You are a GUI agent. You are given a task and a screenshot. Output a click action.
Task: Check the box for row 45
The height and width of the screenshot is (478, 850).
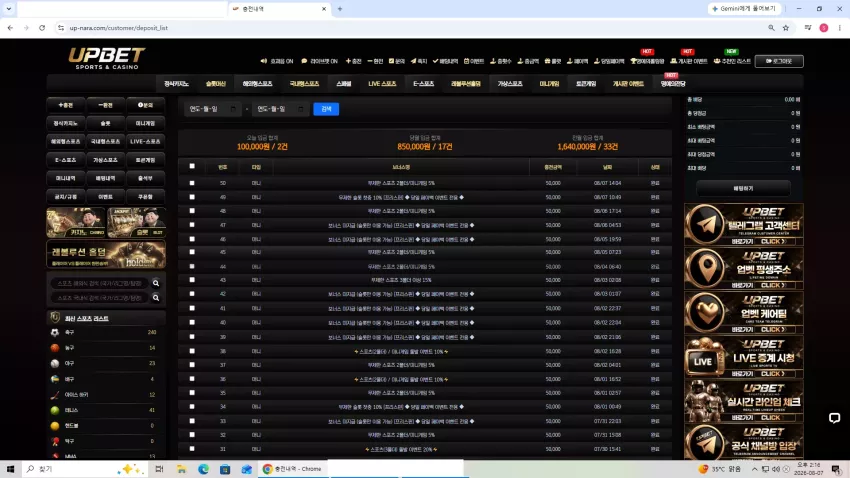pos(192,252)
